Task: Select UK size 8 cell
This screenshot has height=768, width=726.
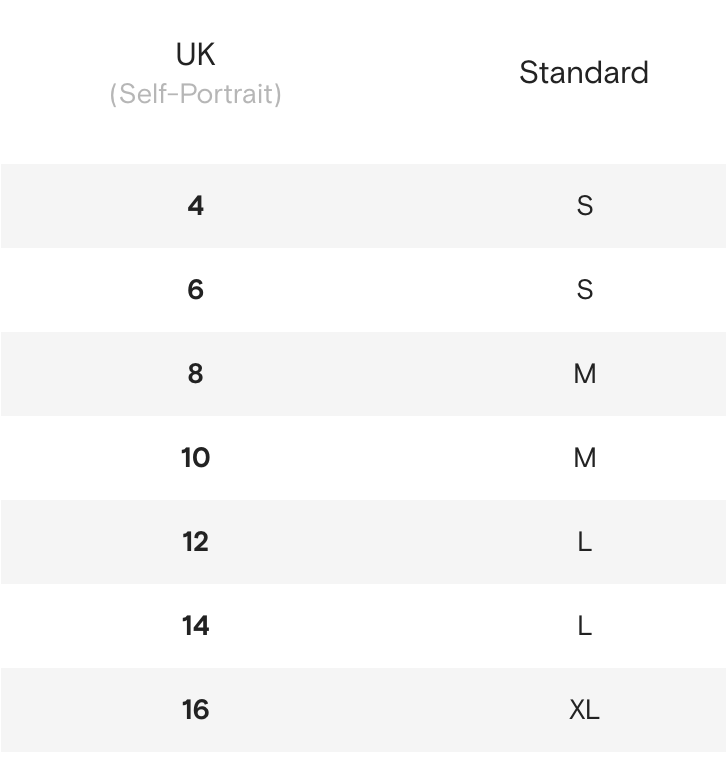Action: (x=195, y=374)
